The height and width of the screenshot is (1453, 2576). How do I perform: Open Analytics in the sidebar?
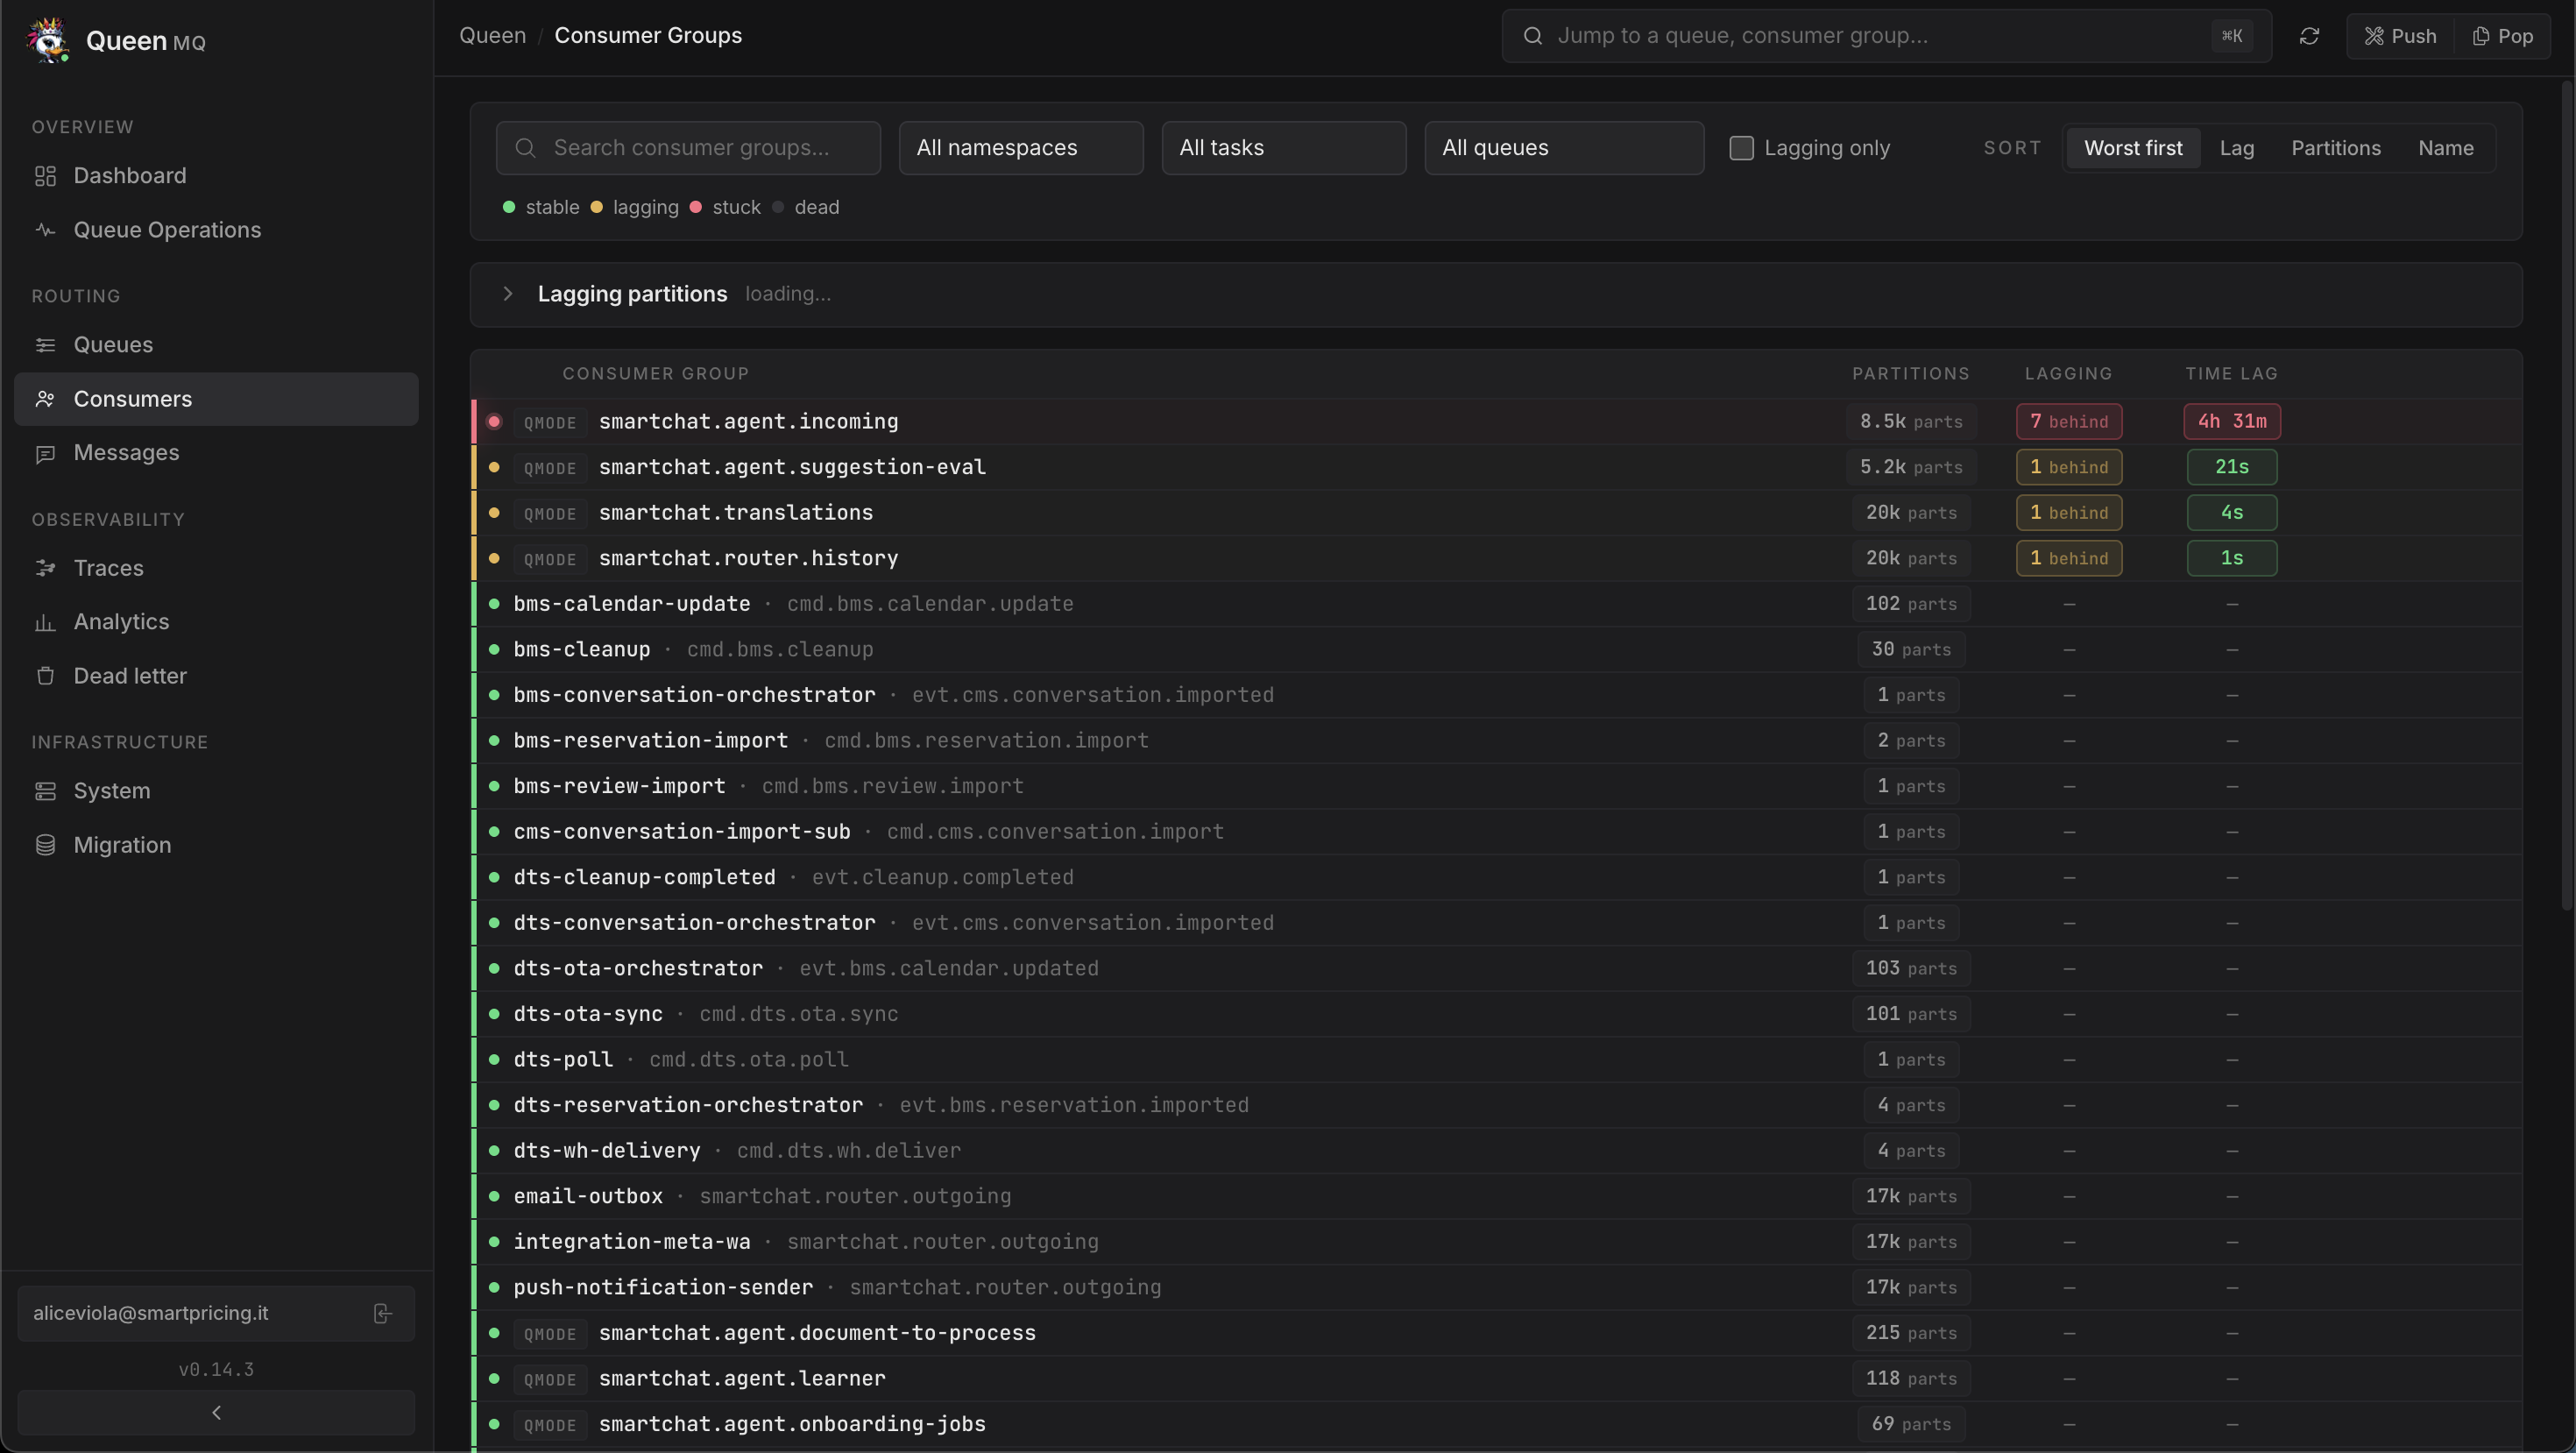[x=216, y=622]
